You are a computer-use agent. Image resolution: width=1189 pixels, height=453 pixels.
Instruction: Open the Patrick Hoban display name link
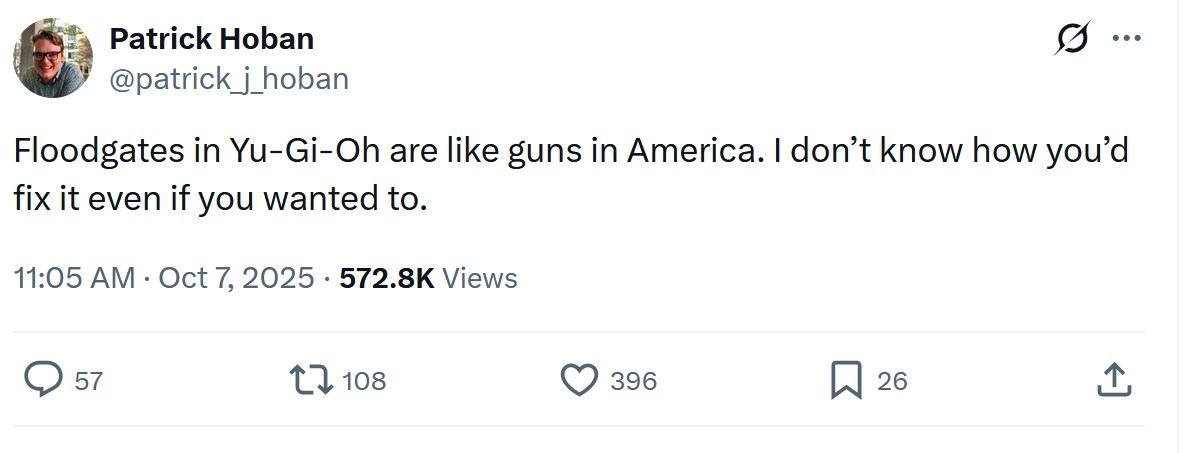point(211,39)
